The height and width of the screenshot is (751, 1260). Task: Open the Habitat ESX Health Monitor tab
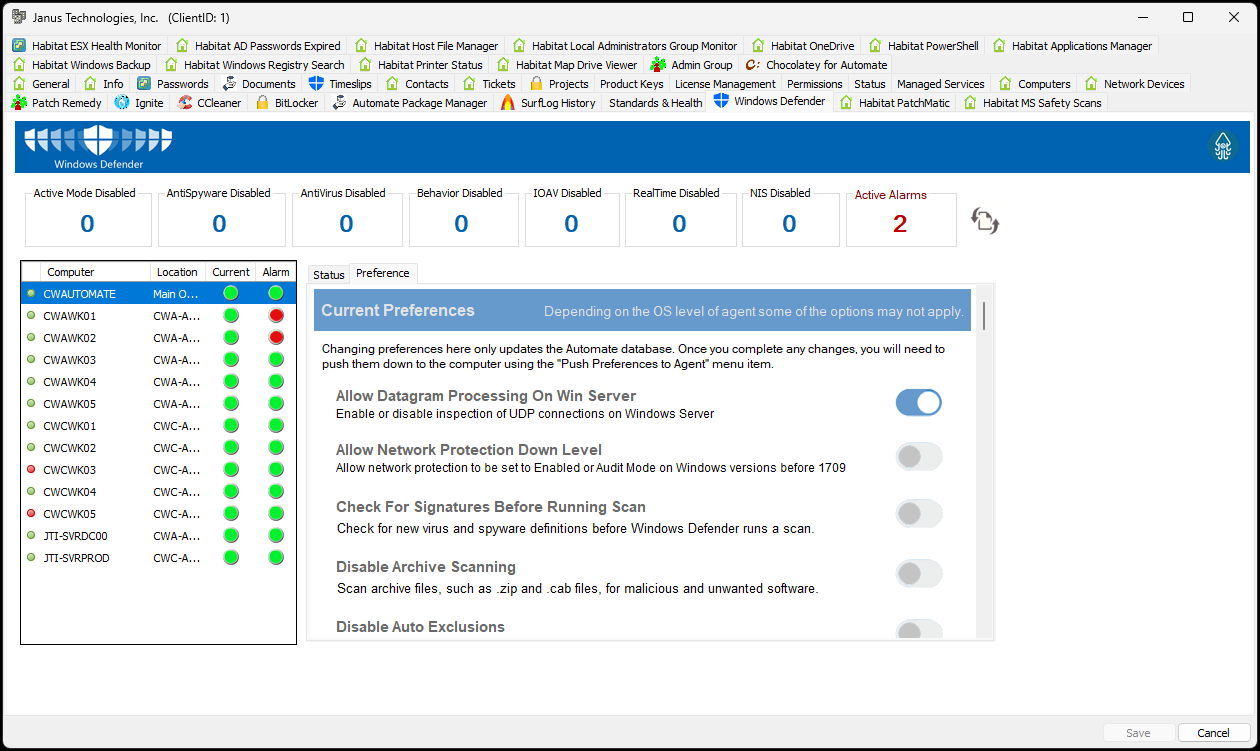click(x=86, y=46)
